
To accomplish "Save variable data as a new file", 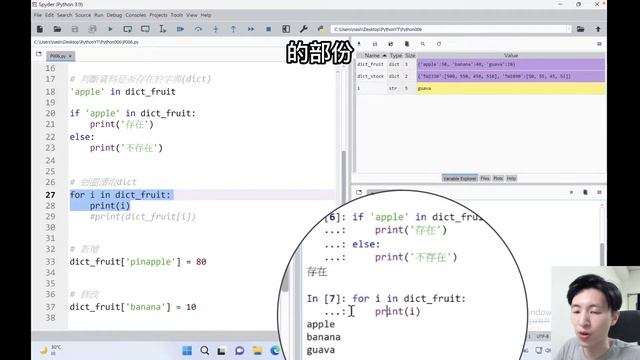I will tap(391, 44).
